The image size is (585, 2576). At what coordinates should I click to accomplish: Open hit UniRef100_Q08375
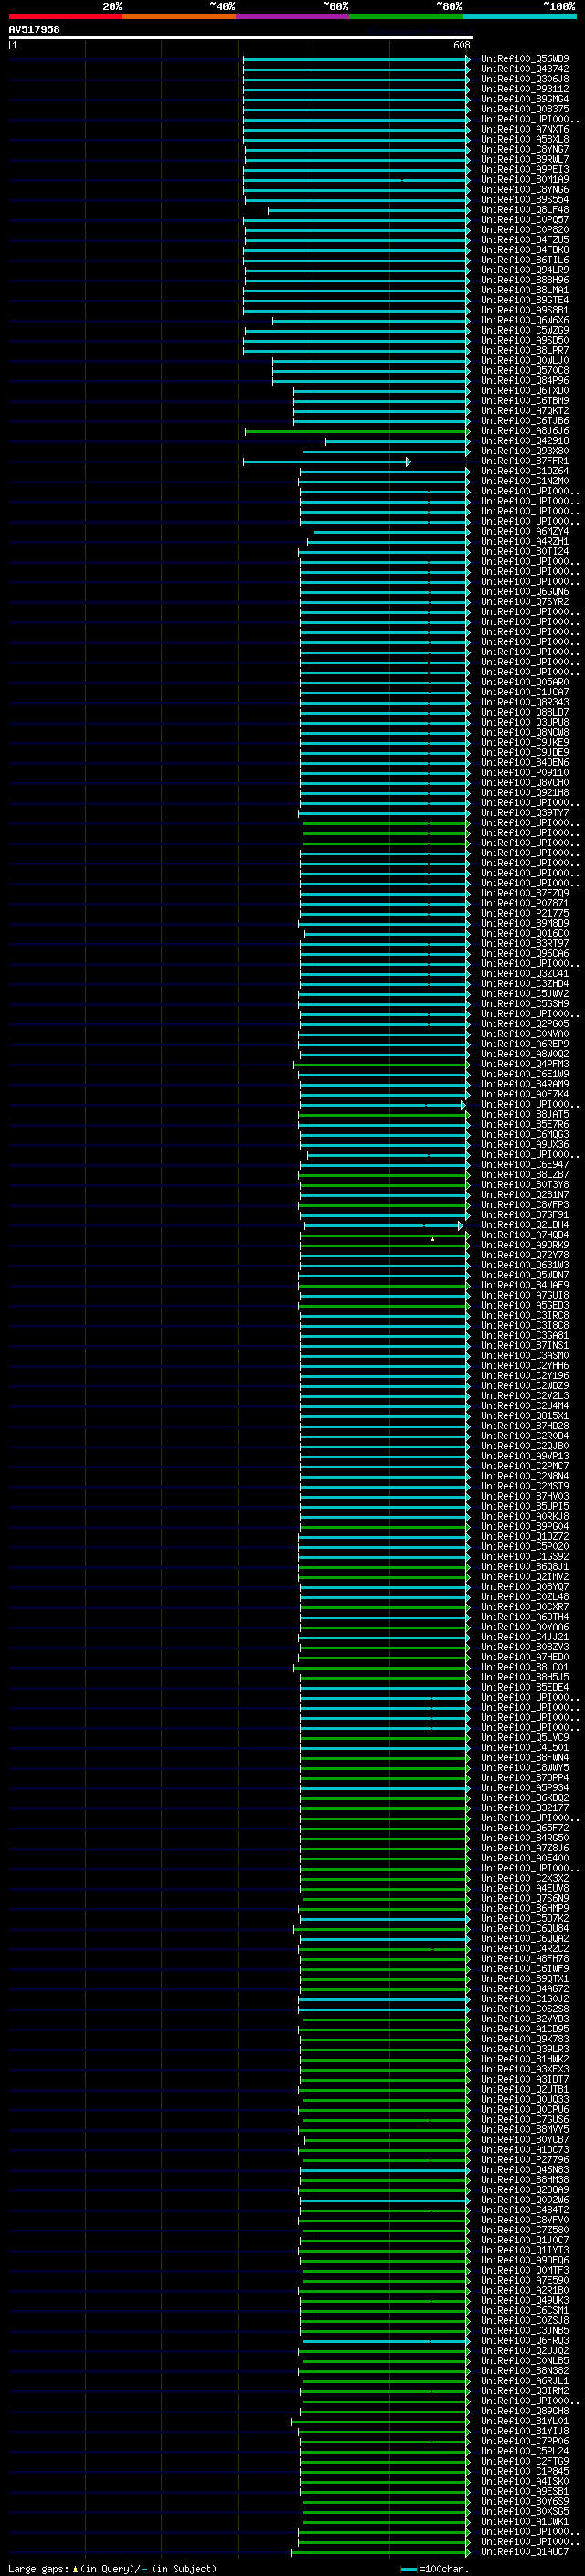point(525,109)
